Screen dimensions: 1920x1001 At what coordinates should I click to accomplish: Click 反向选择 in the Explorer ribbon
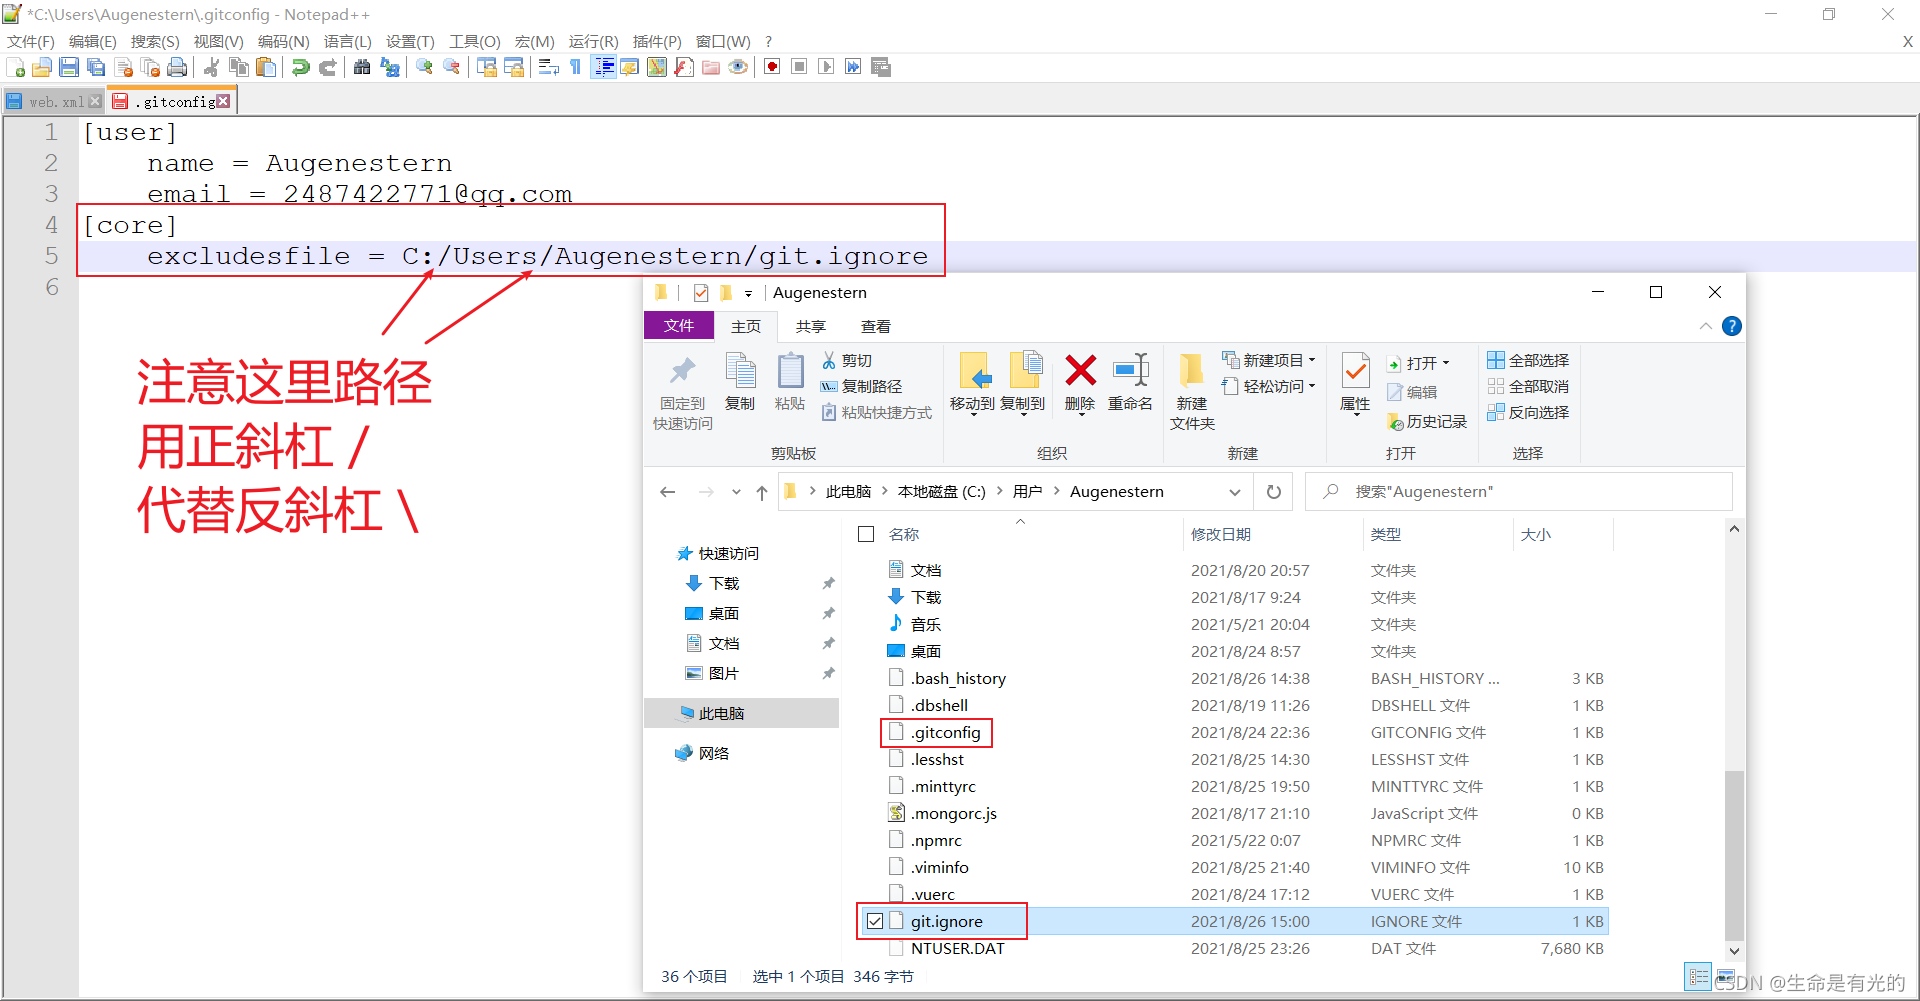point(1528,412)
